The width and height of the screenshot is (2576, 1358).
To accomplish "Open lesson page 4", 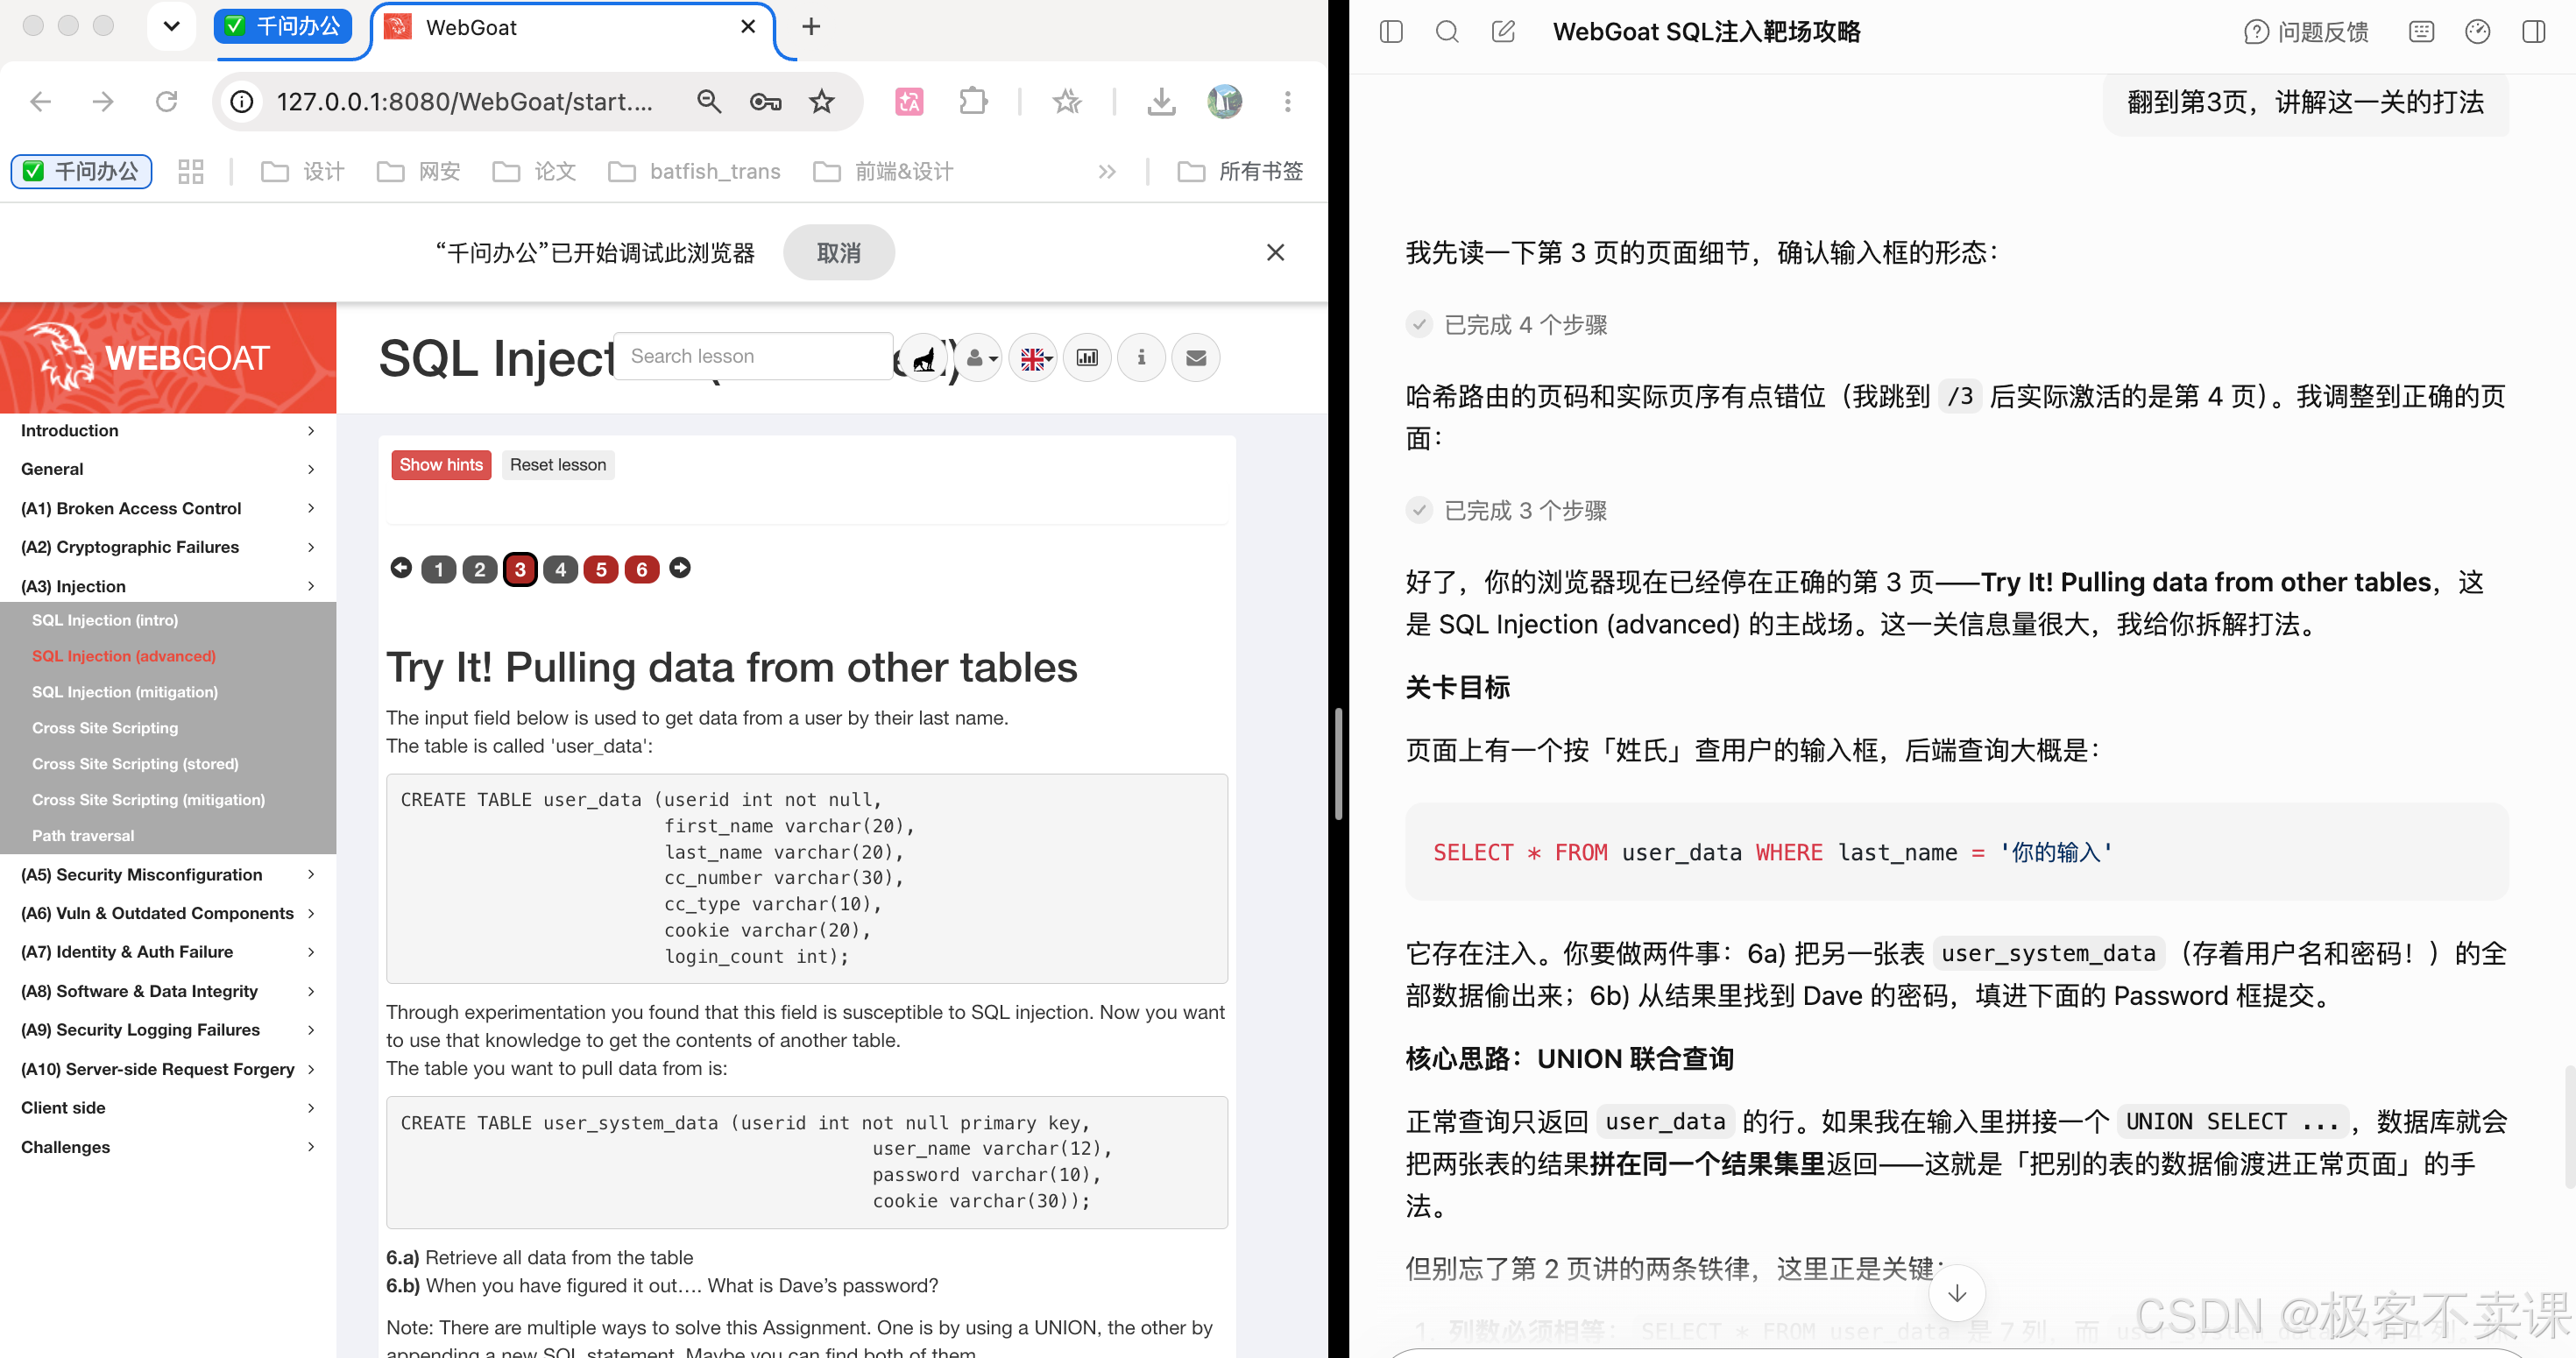I will pos(560,569).
